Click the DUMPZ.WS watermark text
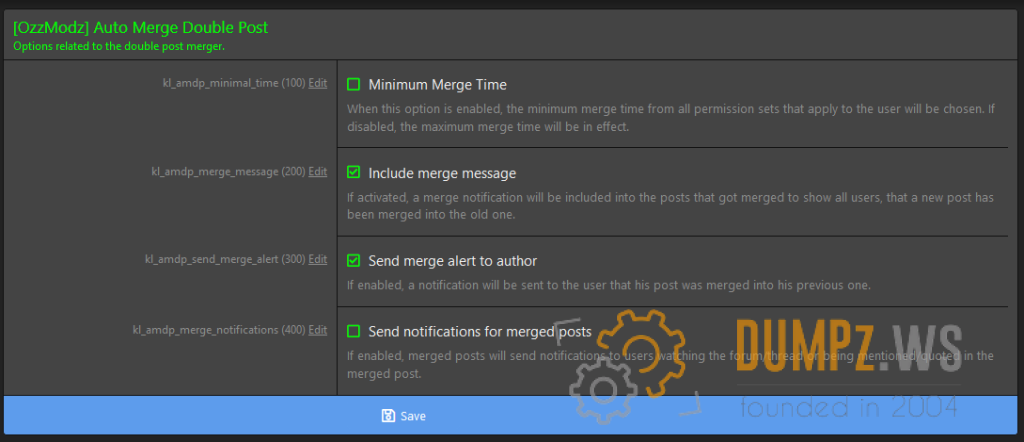 coord(849,350)
